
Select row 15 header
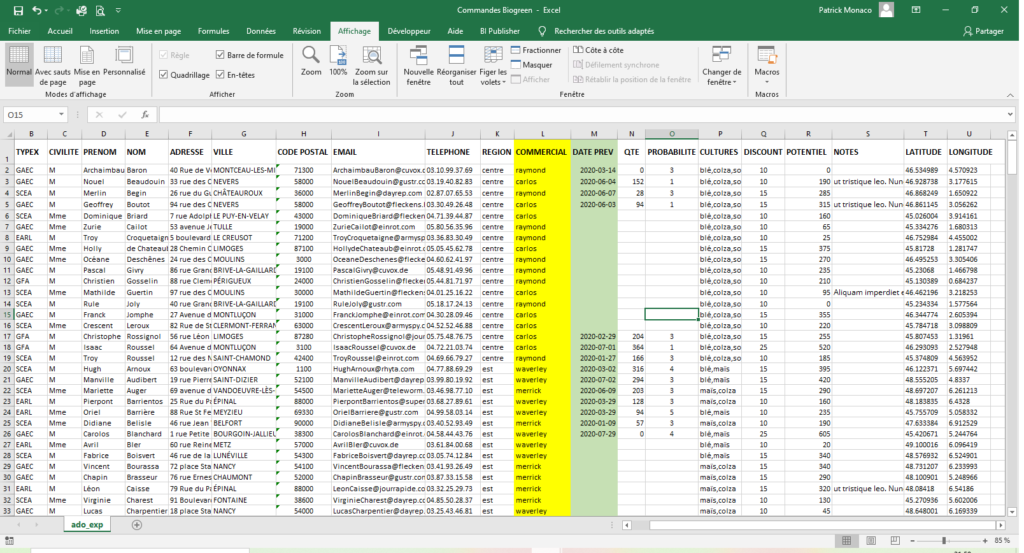pyautogui.click(x=7, y=315)
